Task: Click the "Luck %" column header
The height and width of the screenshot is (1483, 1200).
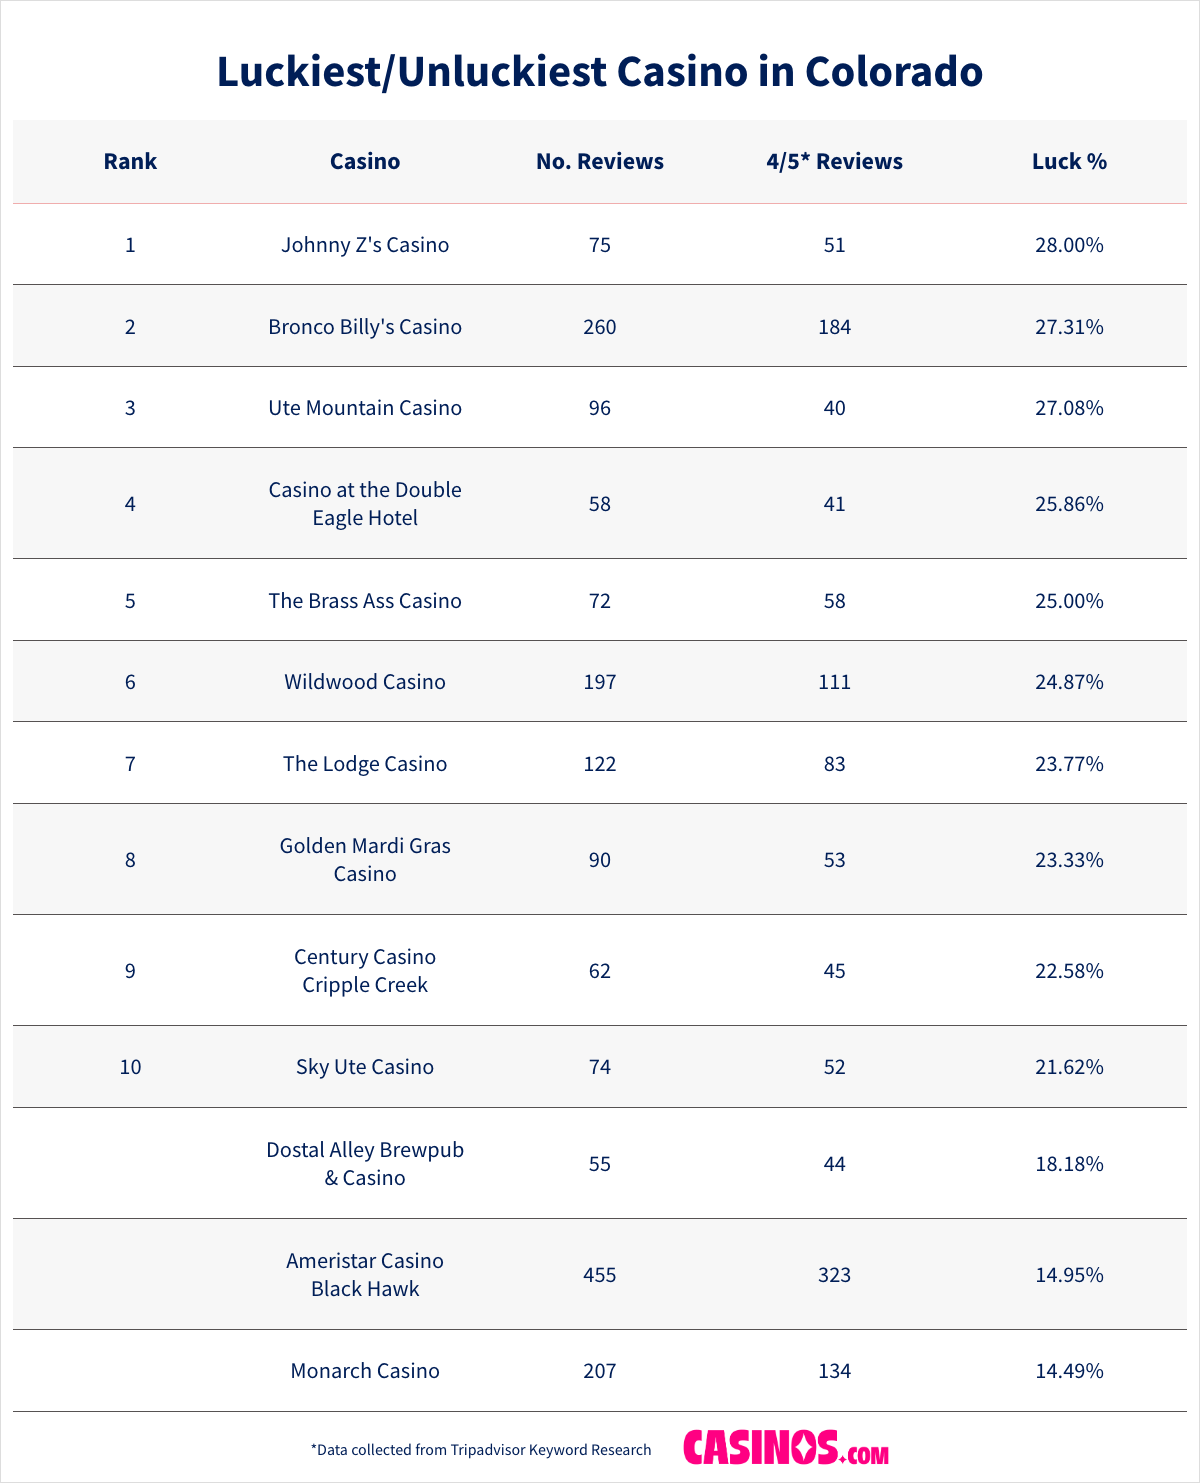Action: point(1069,162)
